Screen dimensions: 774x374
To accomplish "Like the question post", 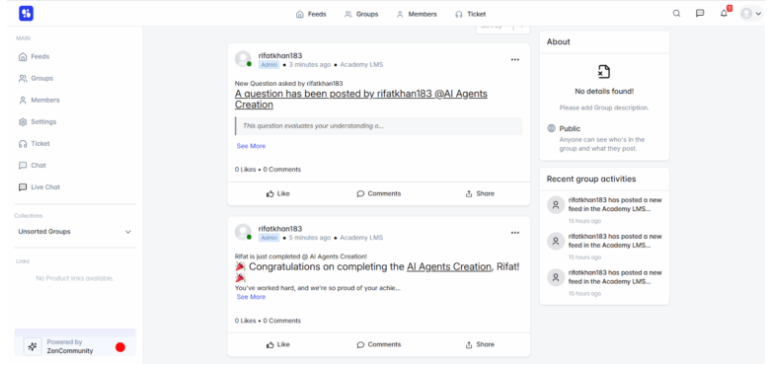I will tap(278, 194).
